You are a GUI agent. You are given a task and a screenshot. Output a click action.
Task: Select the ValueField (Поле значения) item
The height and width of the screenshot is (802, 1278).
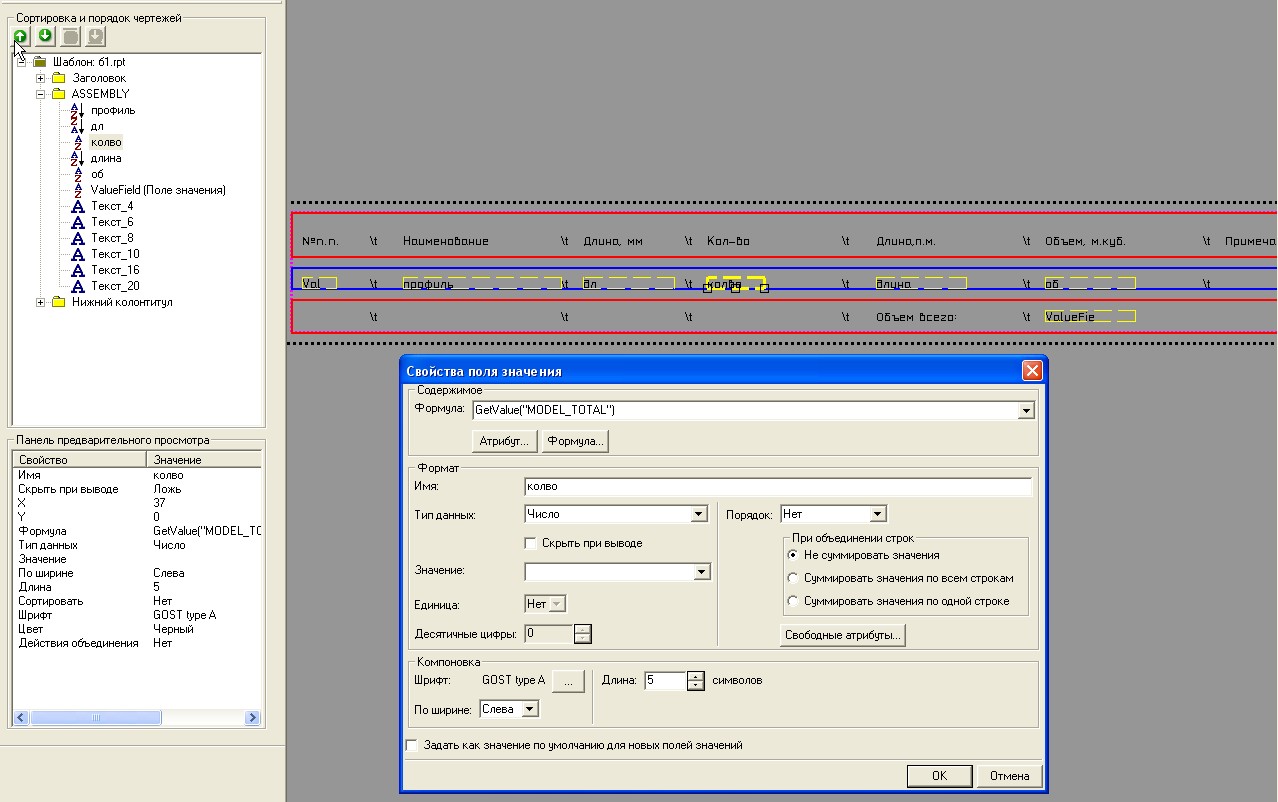pos(157,190)
